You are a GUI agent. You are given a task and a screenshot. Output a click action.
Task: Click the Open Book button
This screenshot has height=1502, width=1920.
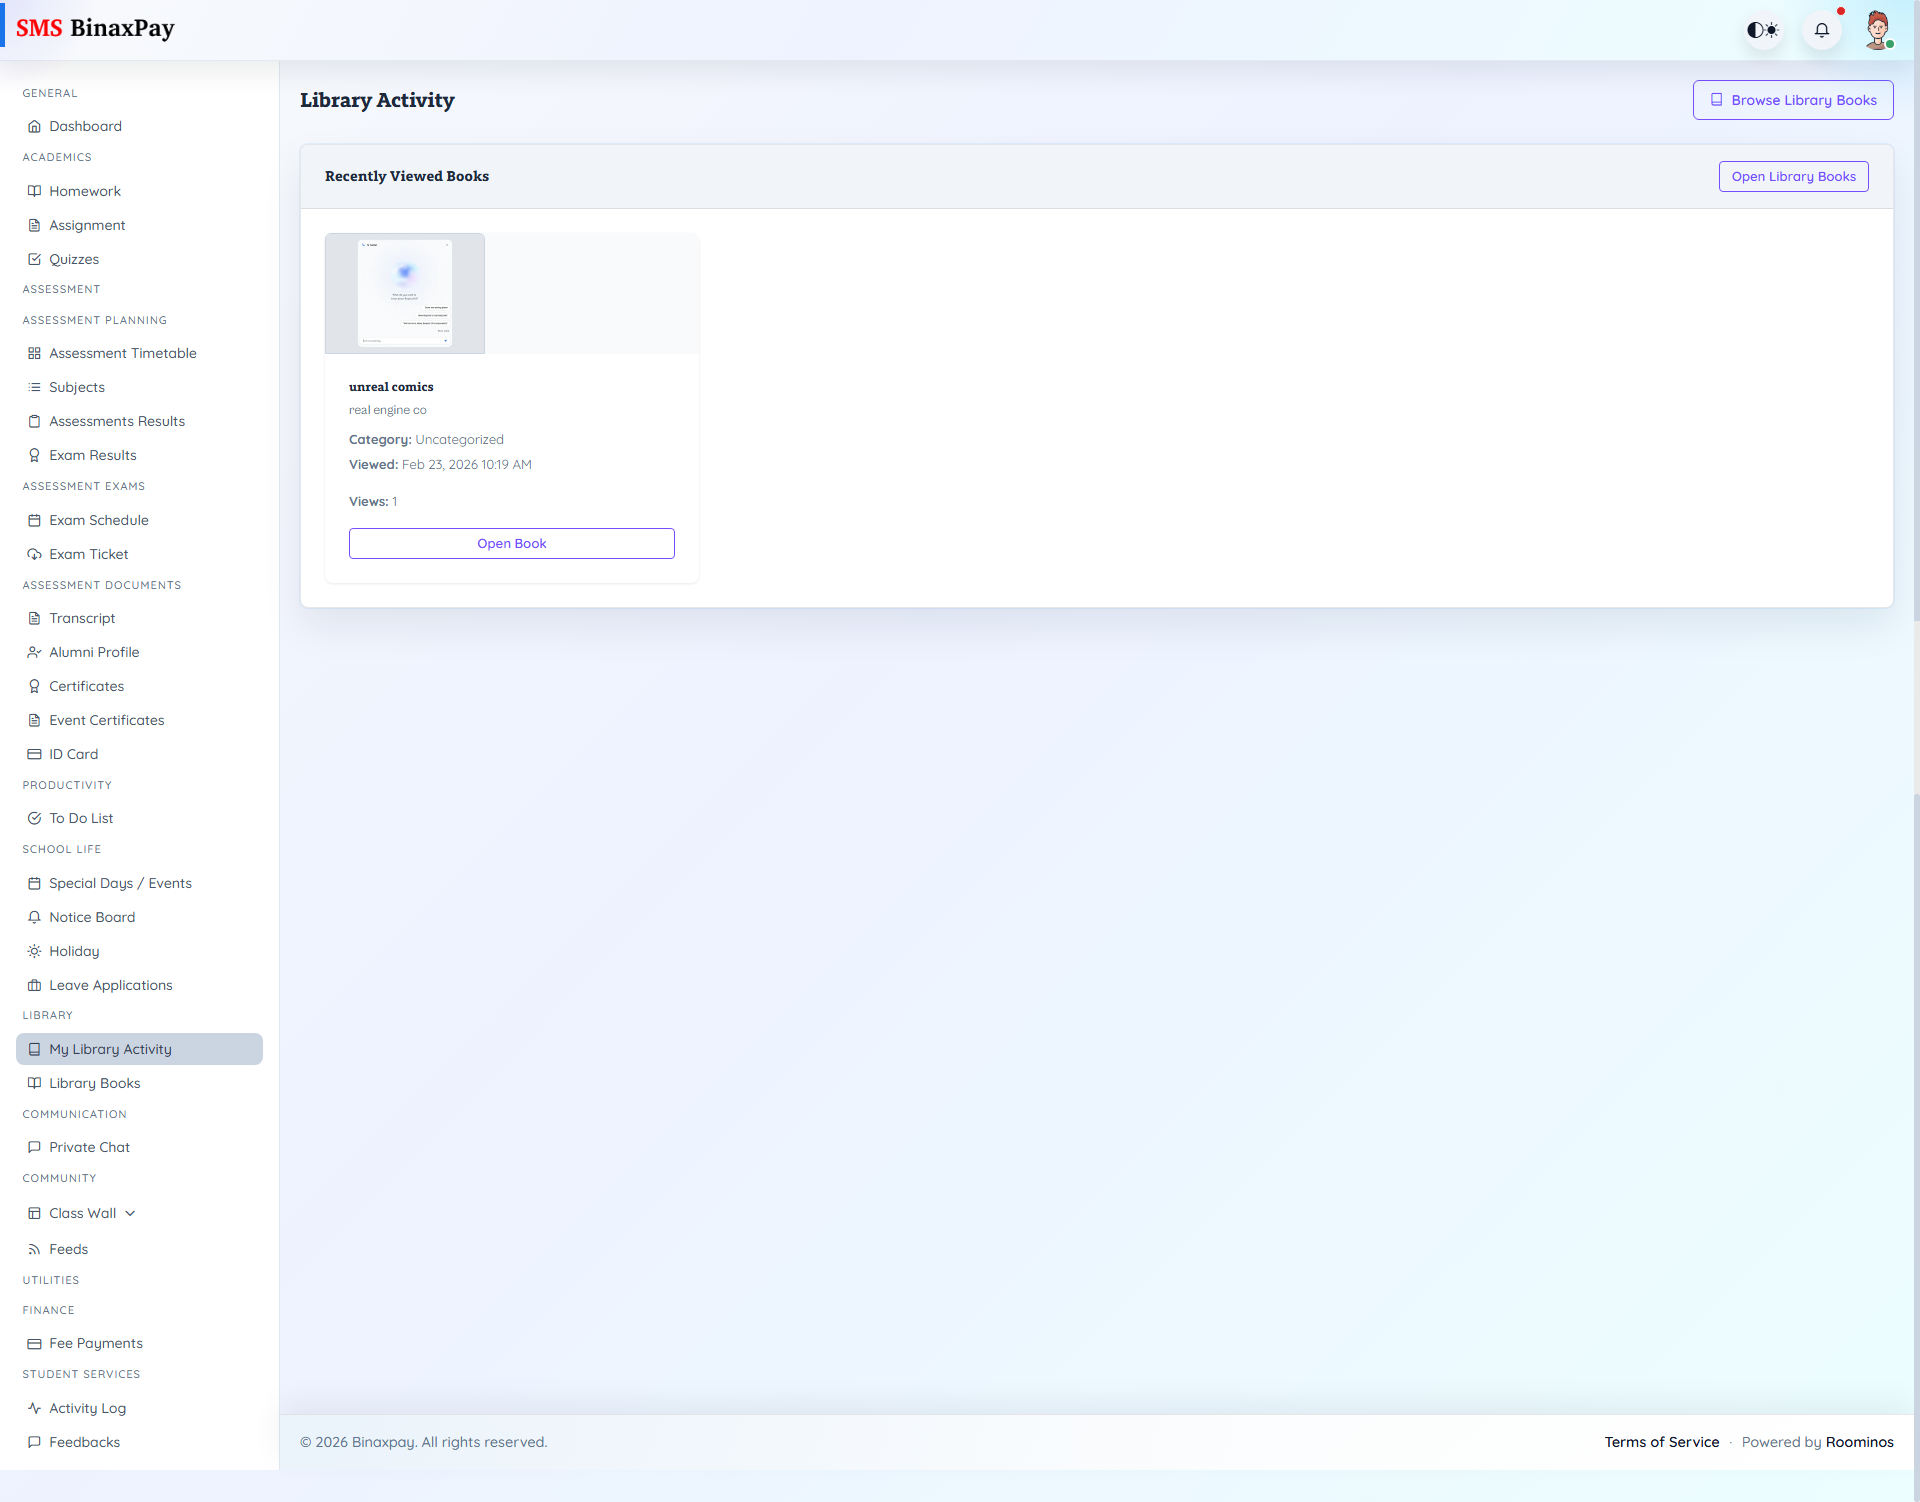pyautogui.click(x=511, y=543)
